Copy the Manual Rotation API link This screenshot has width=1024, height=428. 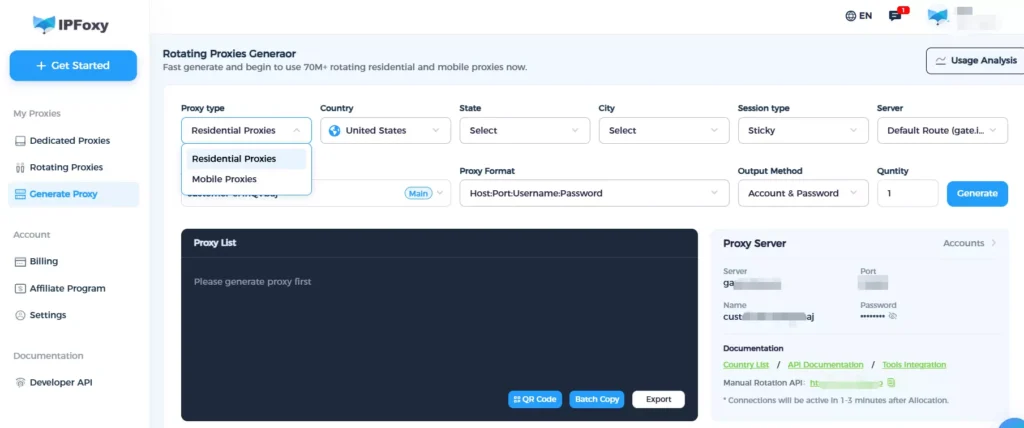coord(891,383)
